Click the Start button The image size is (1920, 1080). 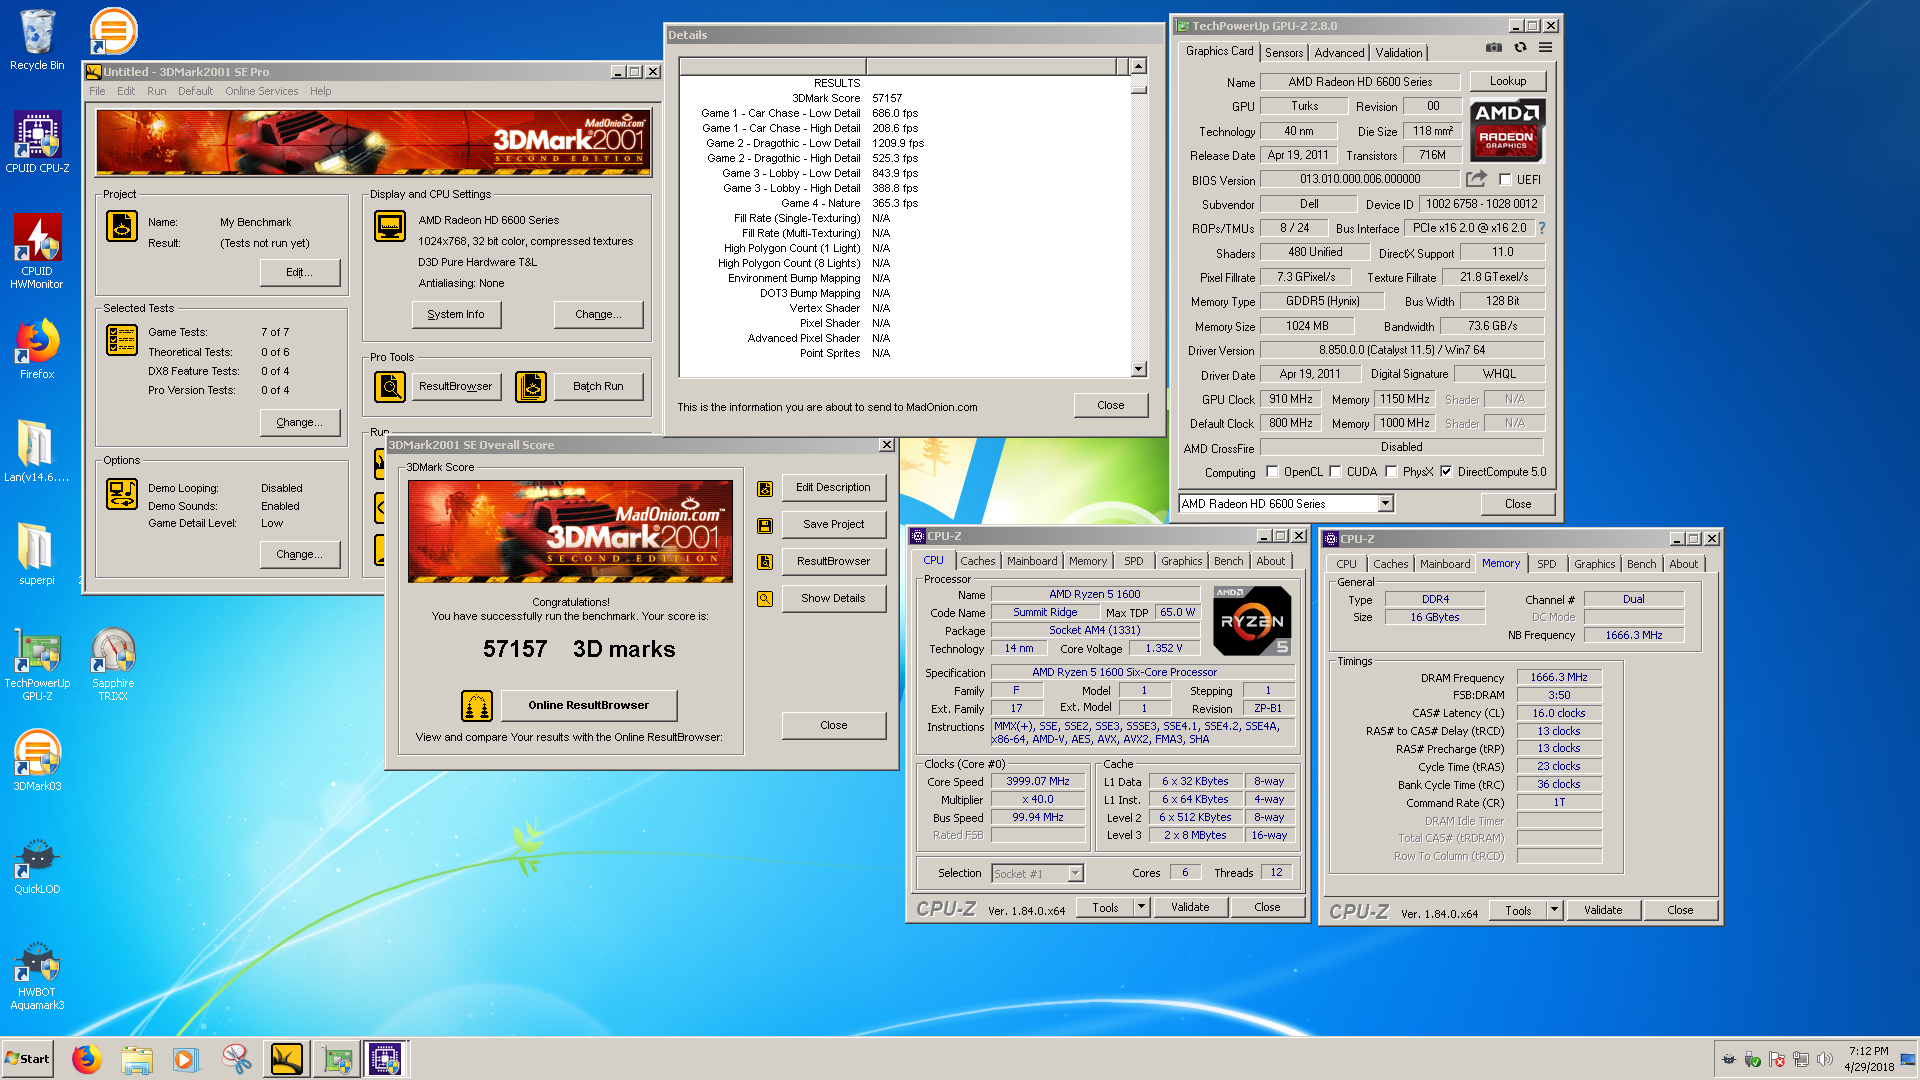(27, 1059)
